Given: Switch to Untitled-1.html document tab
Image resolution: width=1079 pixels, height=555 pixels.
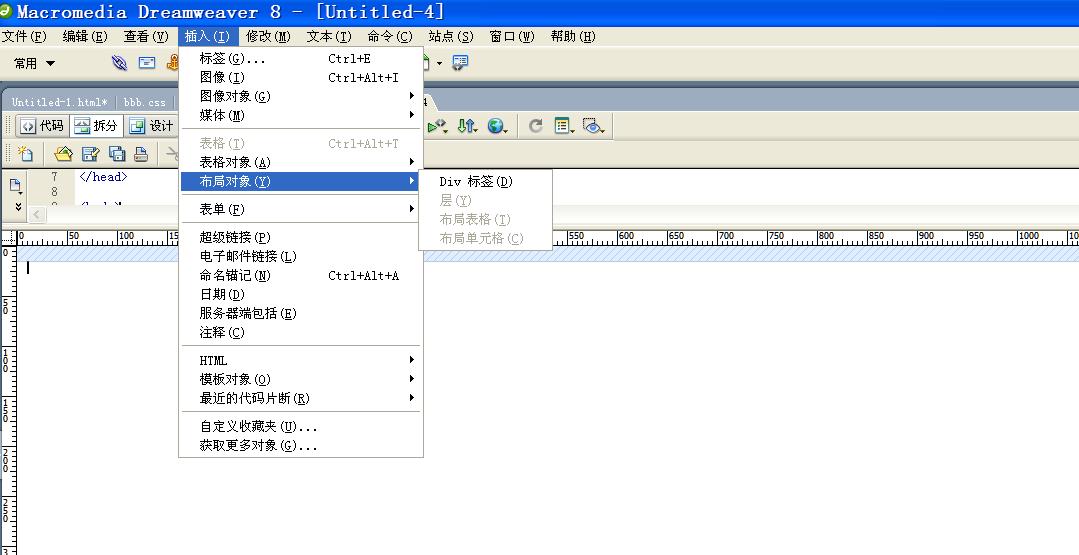Looking at the screenshot, I should (x=60, y=102).
